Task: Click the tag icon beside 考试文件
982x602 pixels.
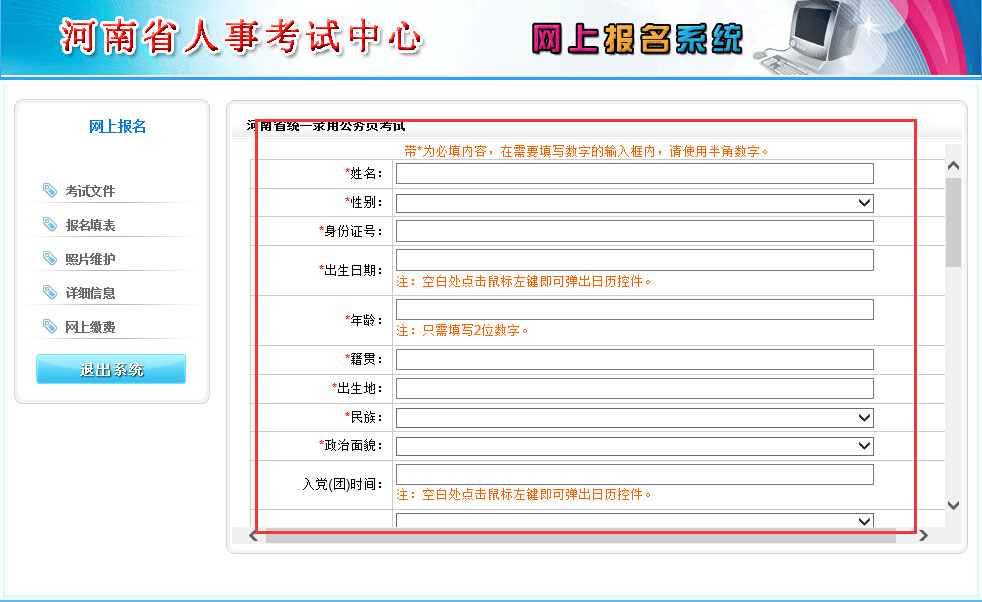Action: click(x=50, y=190)
